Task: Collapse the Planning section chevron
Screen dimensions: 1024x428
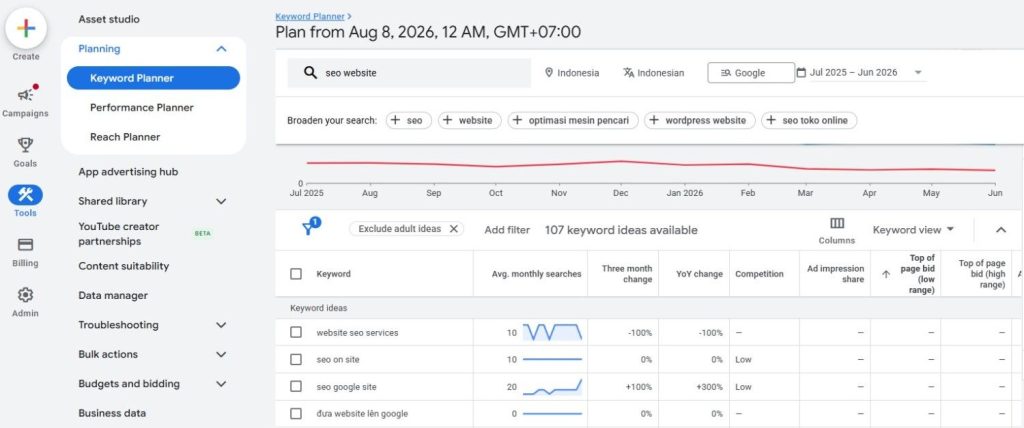Action: coord(221,49)
